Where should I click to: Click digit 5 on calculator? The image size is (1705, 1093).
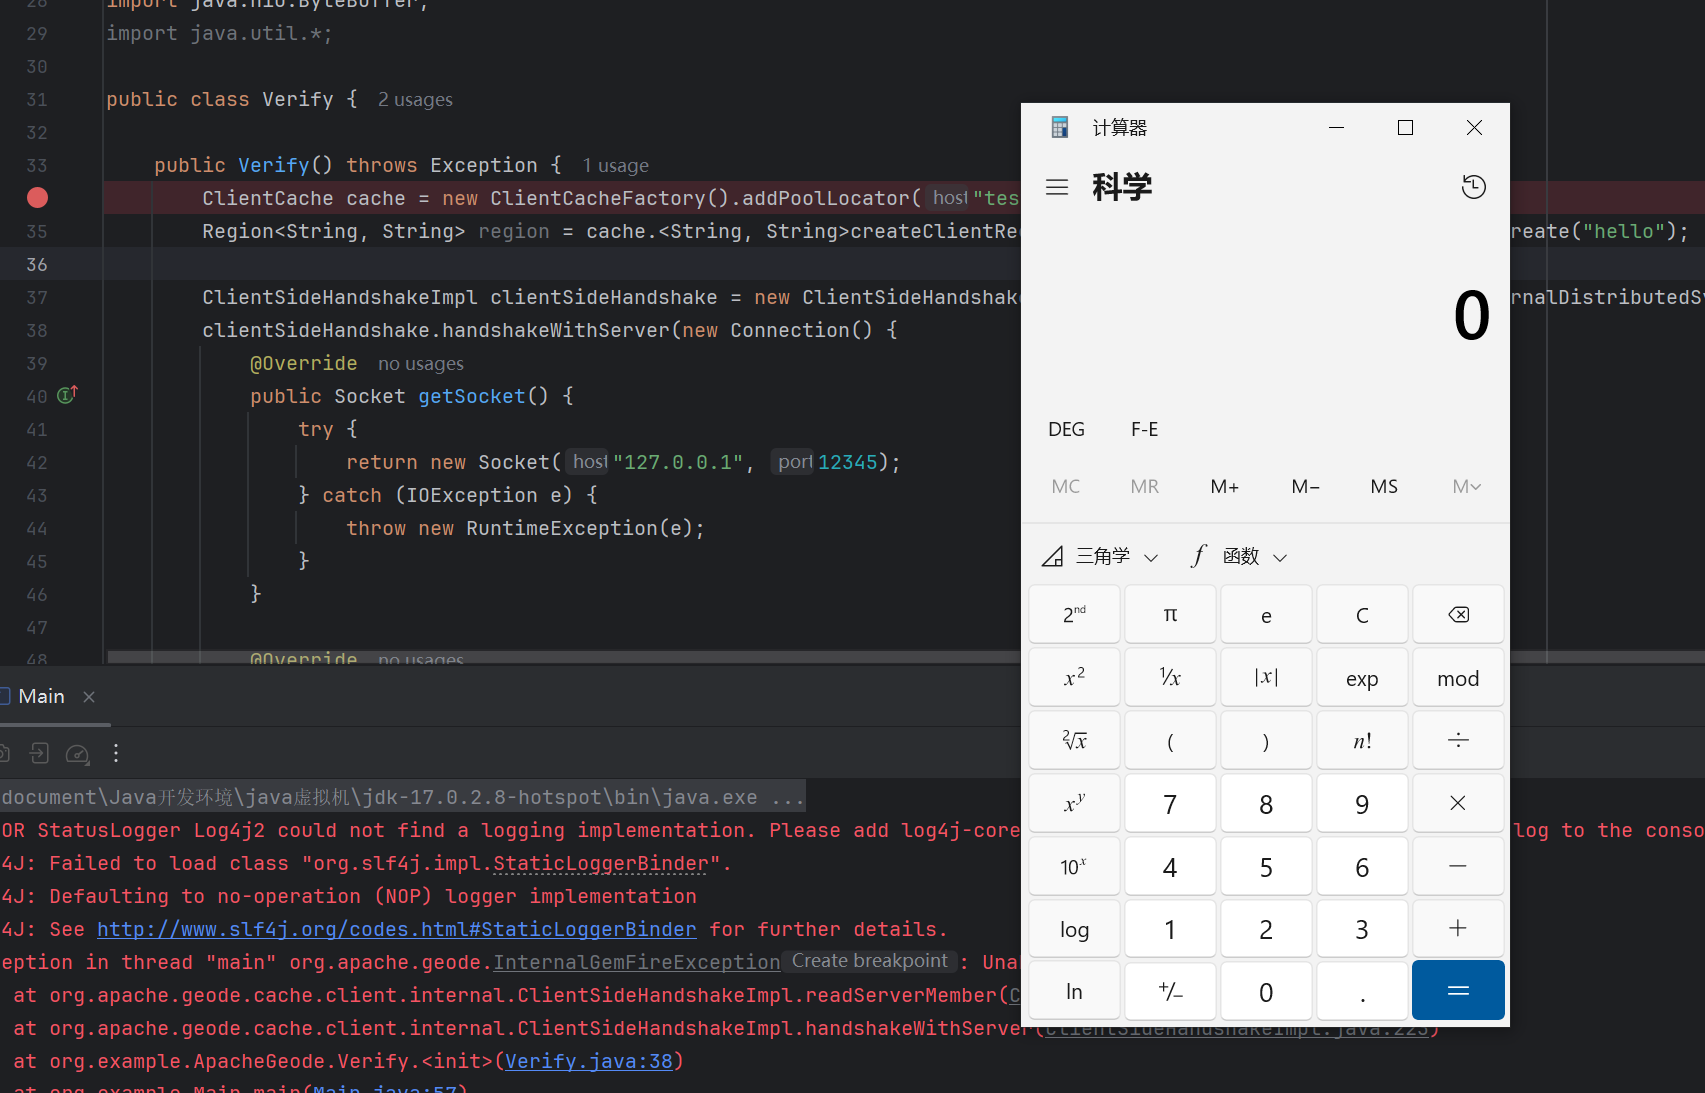1266,866
